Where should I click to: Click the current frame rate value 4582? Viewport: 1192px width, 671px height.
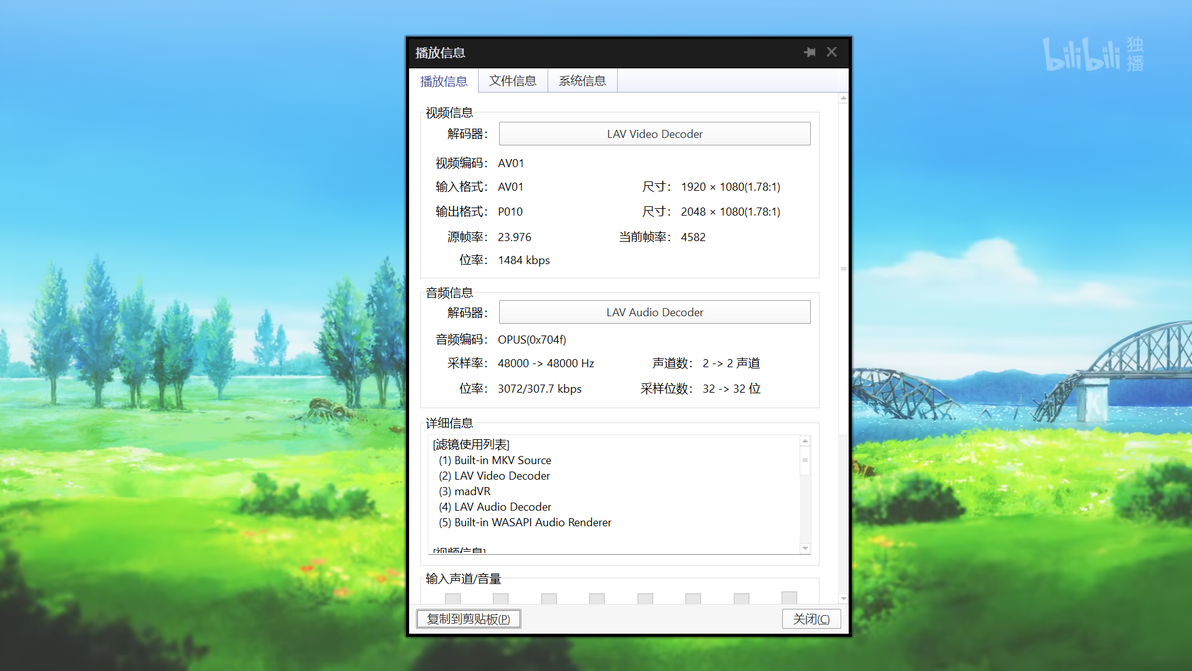(x=693, y=237)
